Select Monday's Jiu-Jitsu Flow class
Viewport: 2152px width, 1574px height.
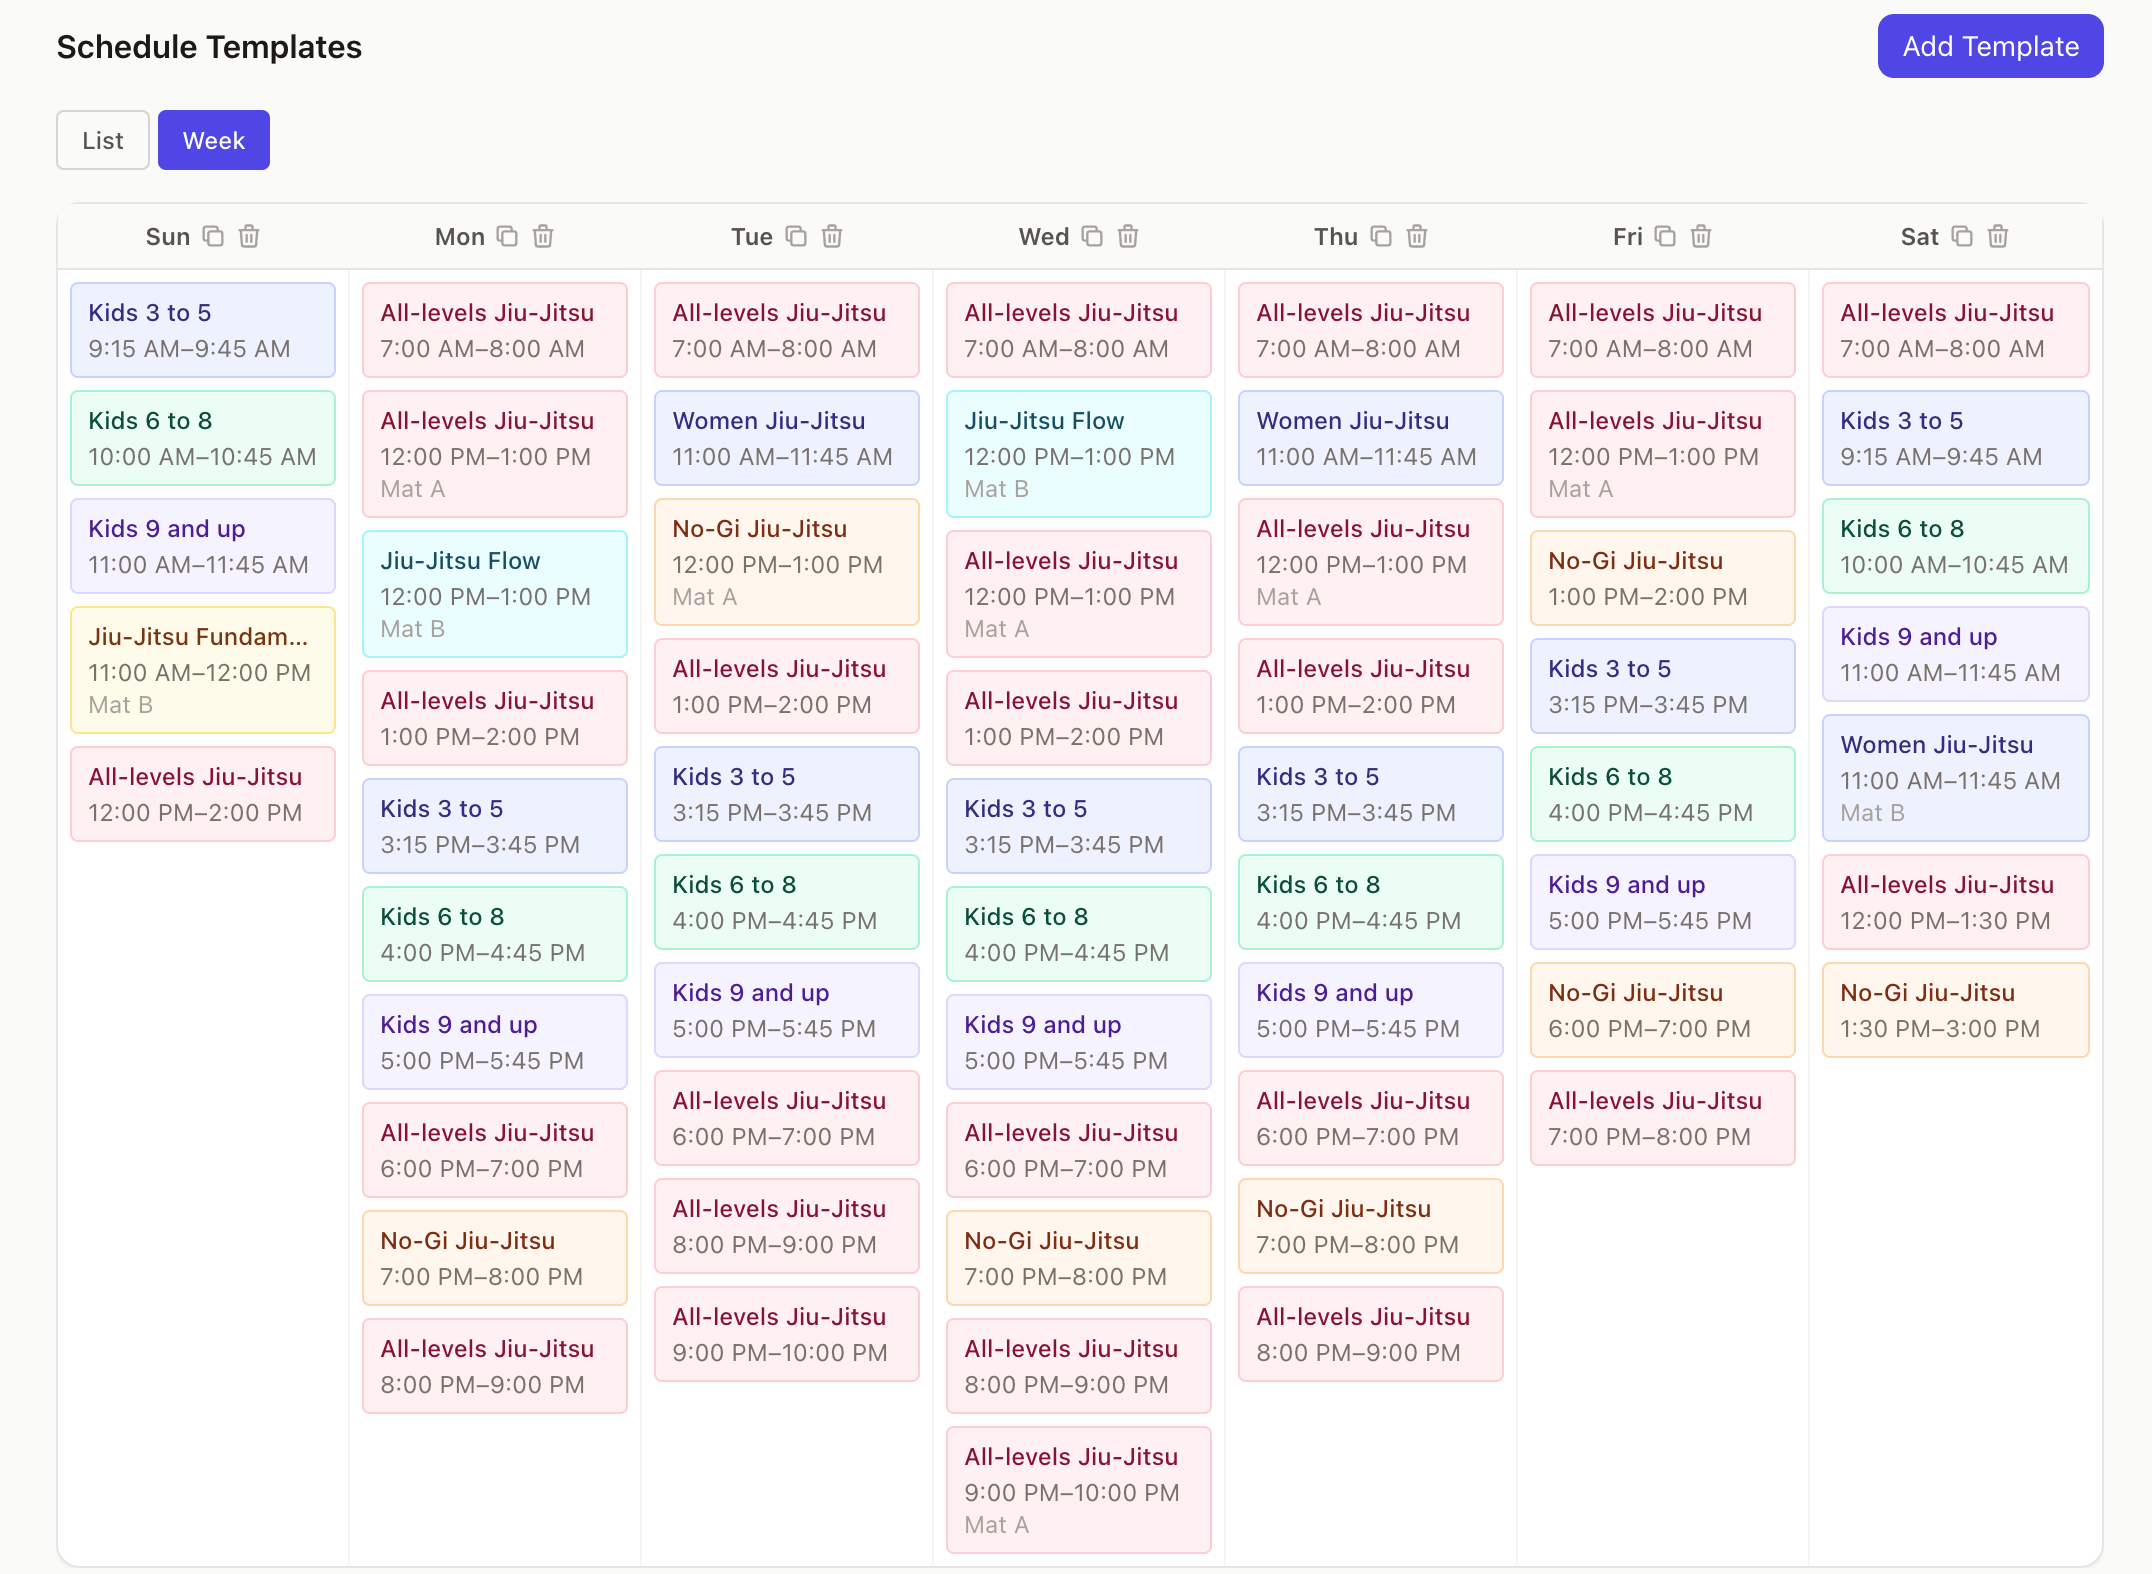[494, 594]
